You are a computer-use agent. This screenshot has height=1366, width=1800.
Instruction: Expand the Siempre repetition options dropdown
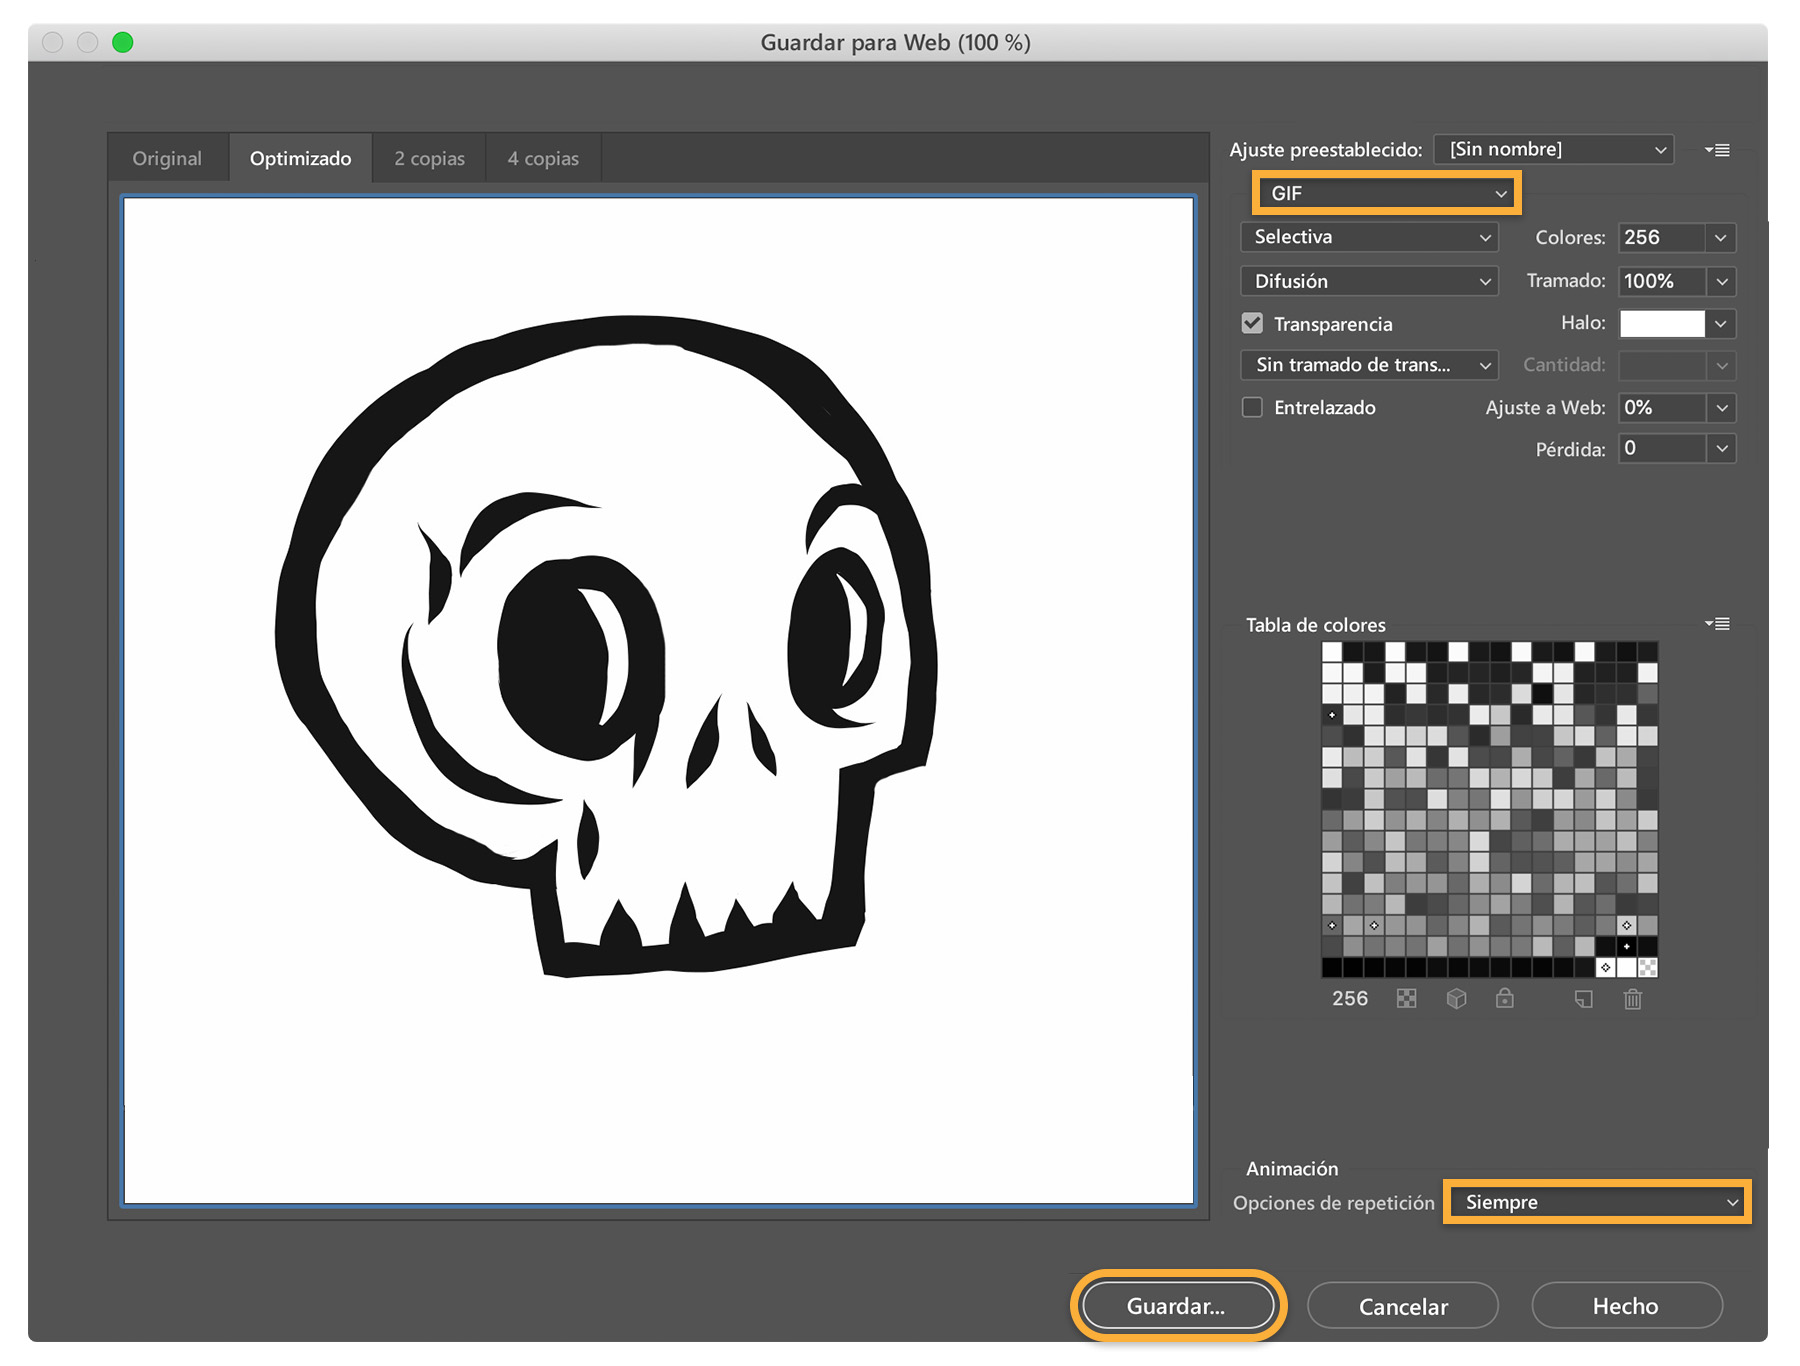click(1597, 1202)
